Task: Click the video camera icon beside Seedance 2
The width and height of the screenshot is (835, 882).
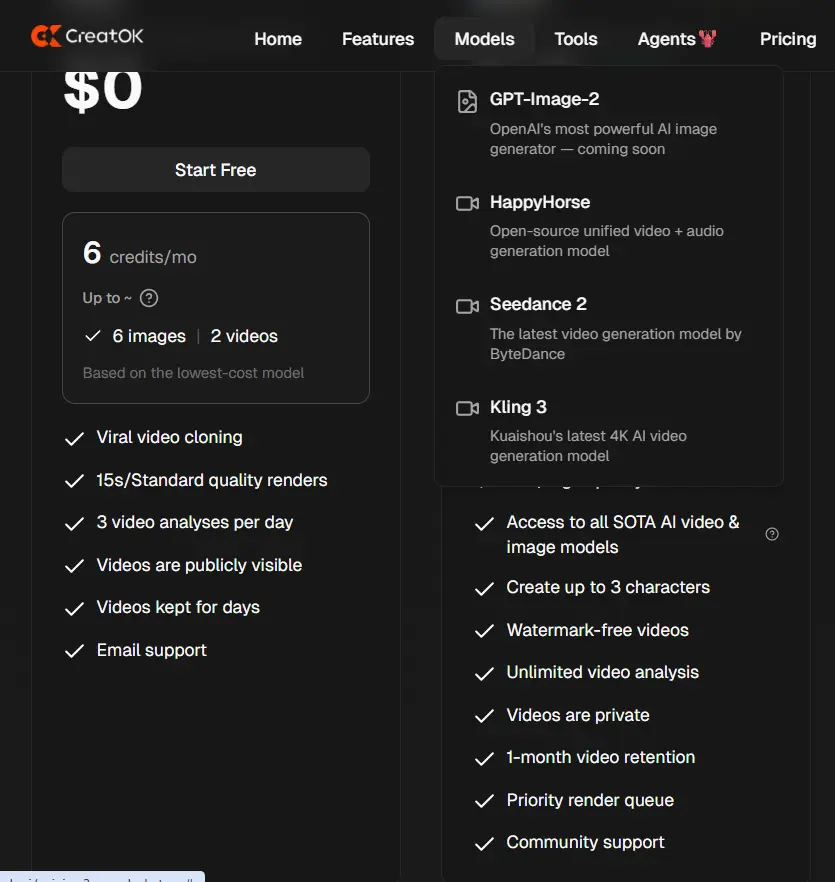Action: [467, 306]
